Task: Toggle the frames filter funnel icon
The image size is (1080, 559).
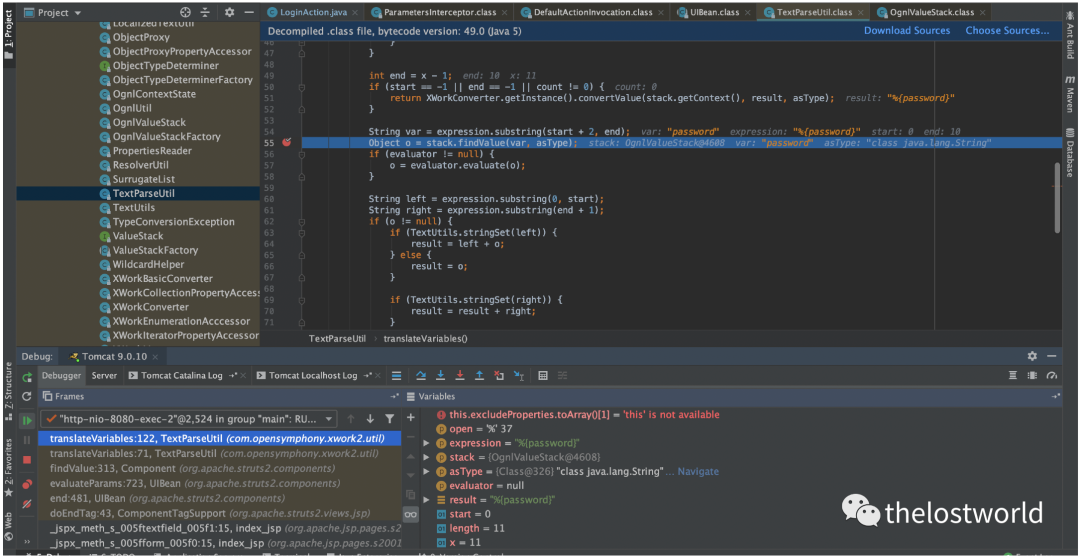Action: 390,419
